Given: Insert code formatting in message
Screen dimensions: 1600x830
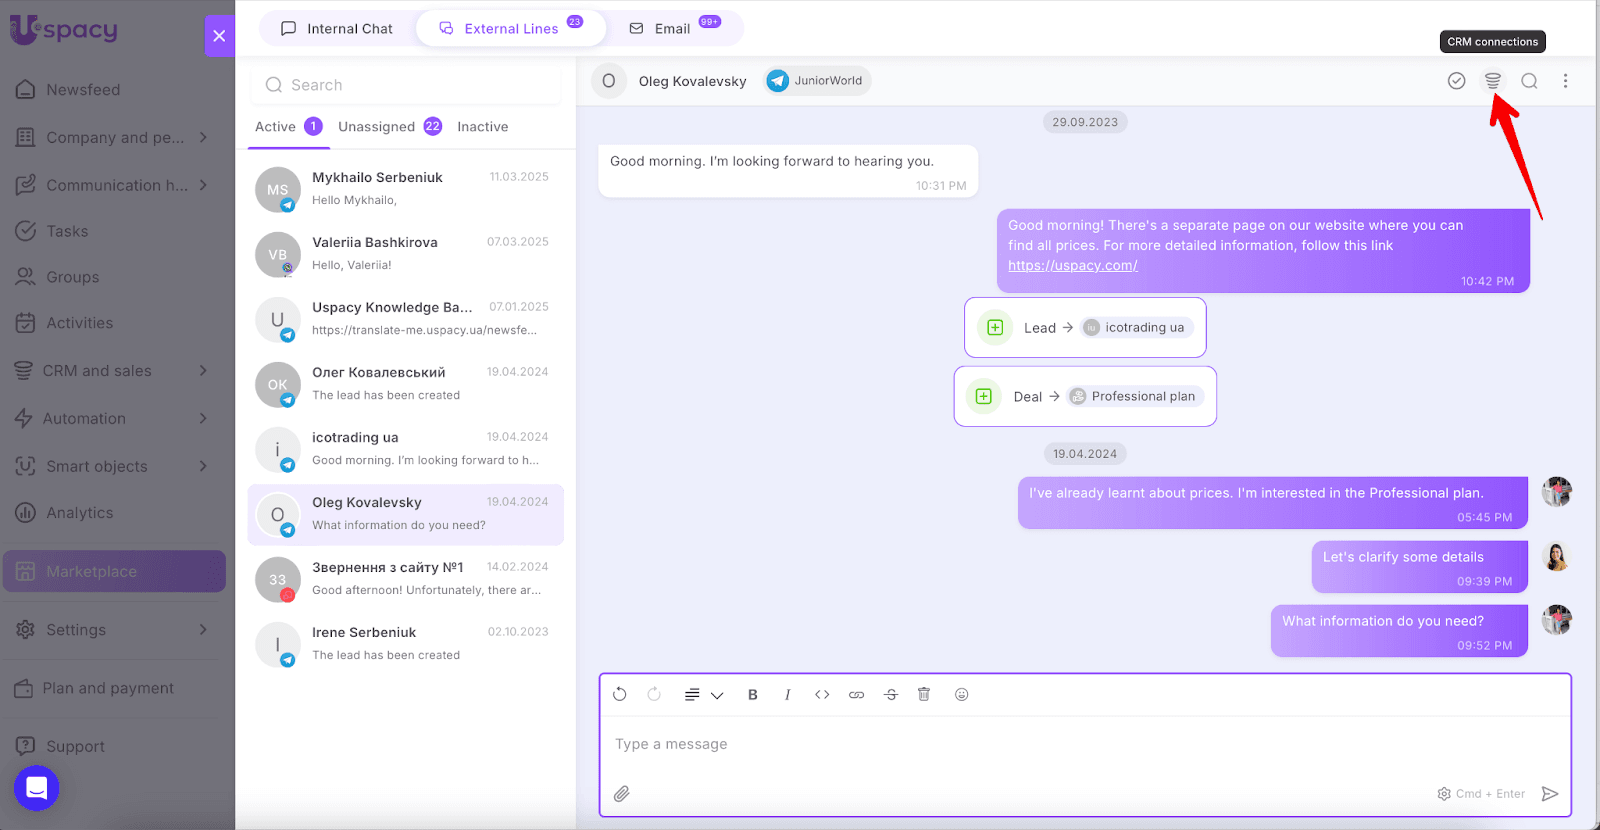Looking at the screenshot, I should click(x=822, y=695).
